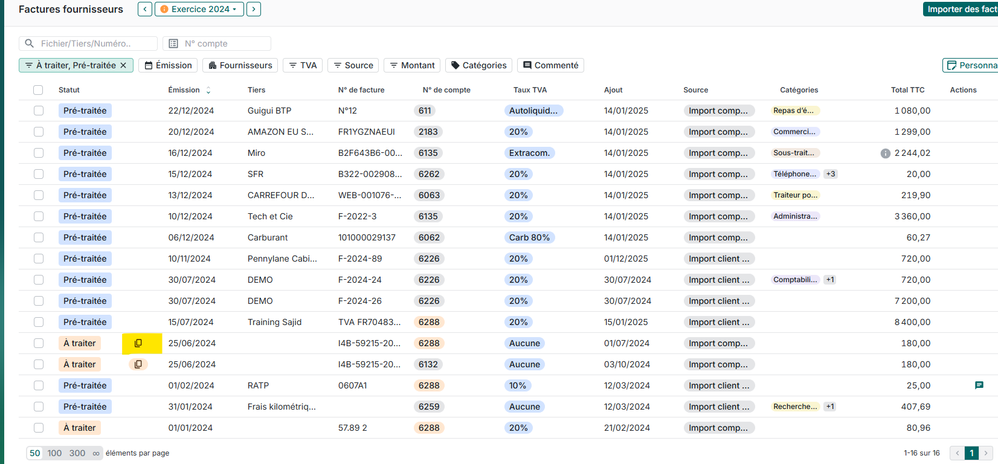
Task: Go to previous fiscal year with left arrow
Action: [145, 10]
